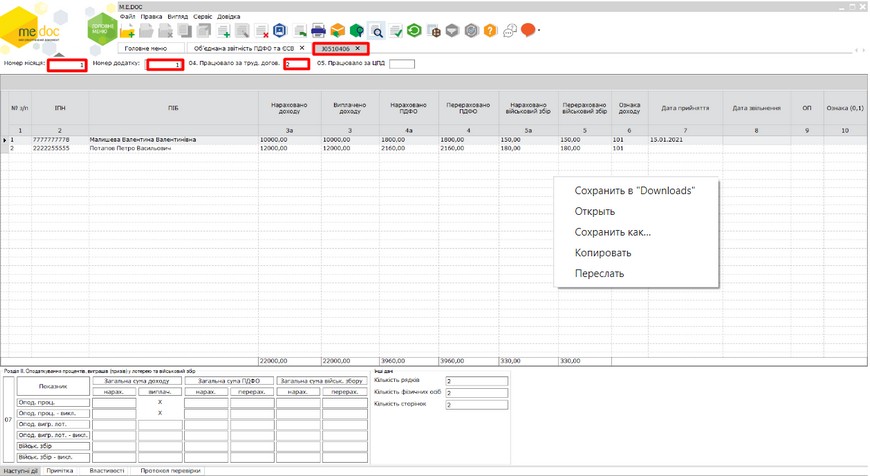Open the Сервіс menu
The height and width of the screenshot is (476, 870).
[x=202, y=17]
